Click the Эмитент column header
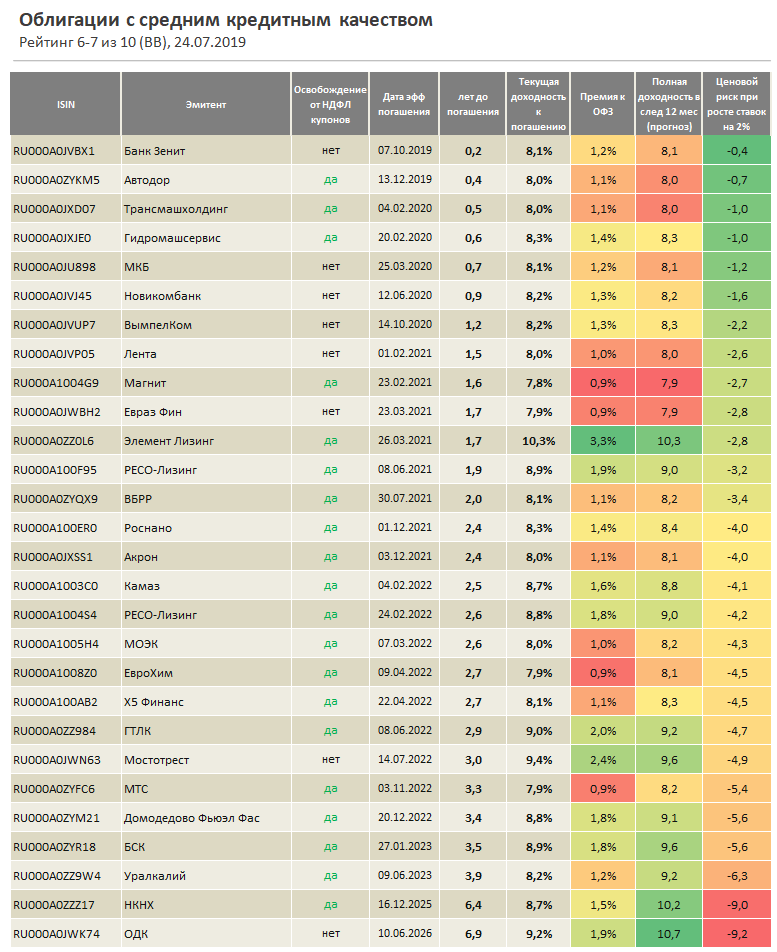777x952 pixels. (206, 103)
